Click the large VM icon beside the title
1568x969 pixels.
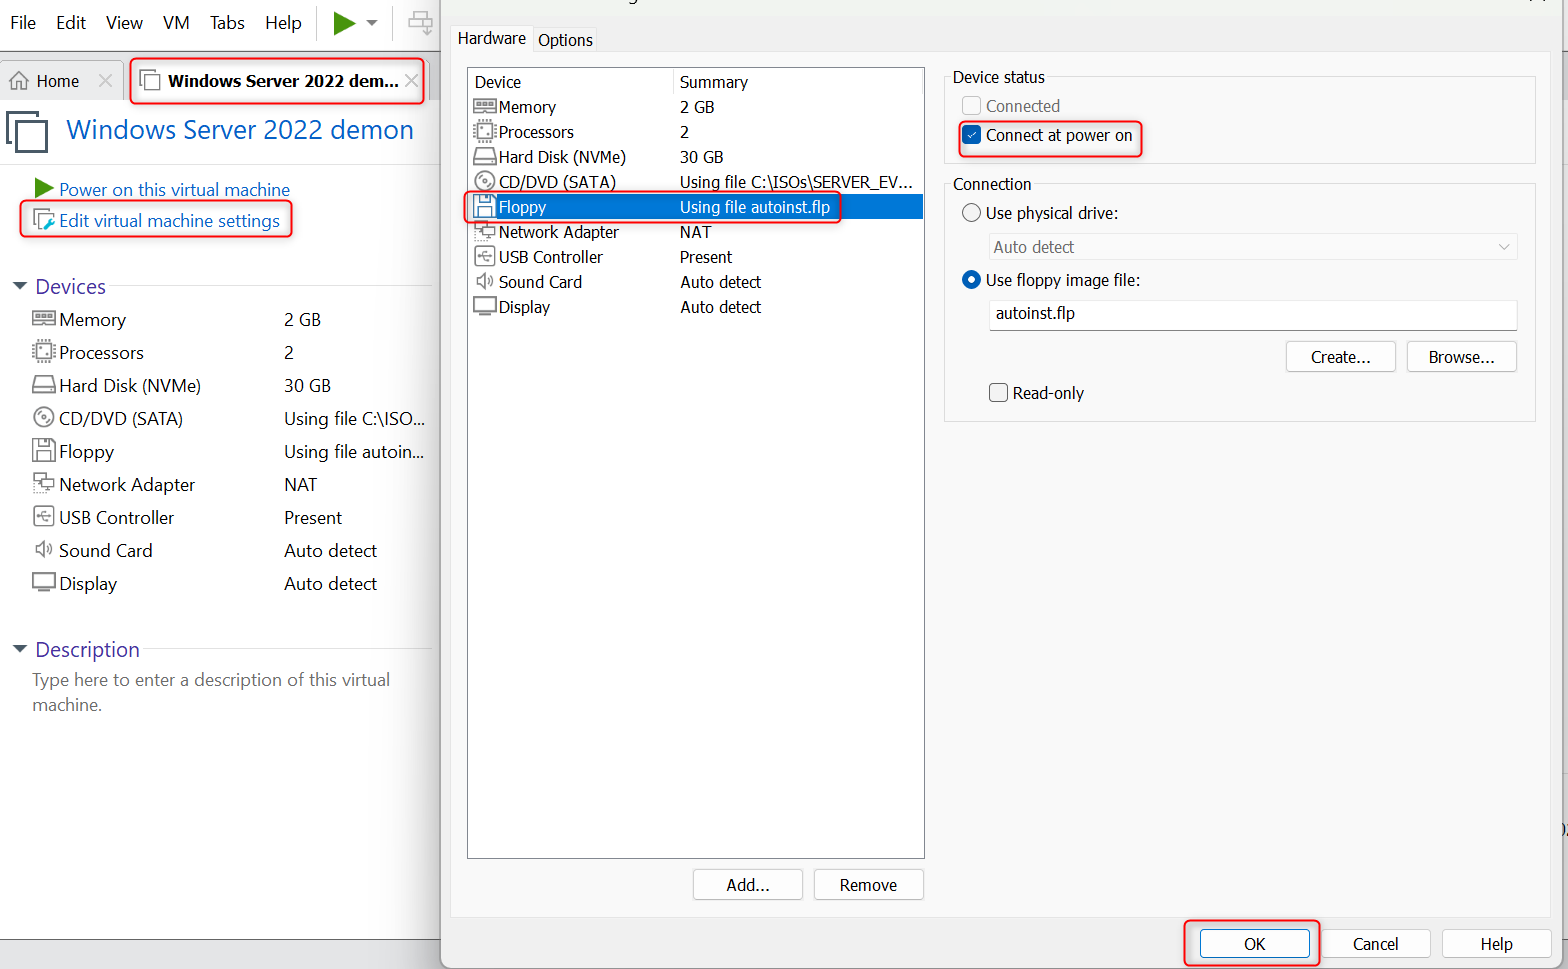coord(27,132)
